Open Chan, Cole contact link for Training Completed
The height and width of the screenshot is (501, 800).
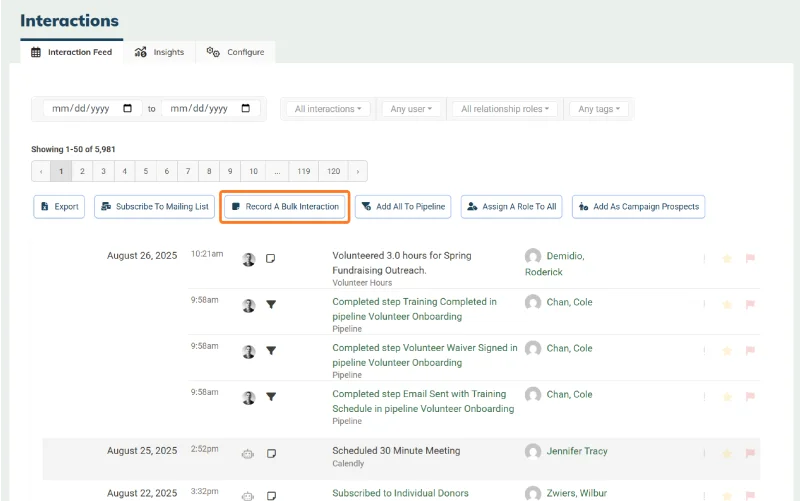(569, 302)
